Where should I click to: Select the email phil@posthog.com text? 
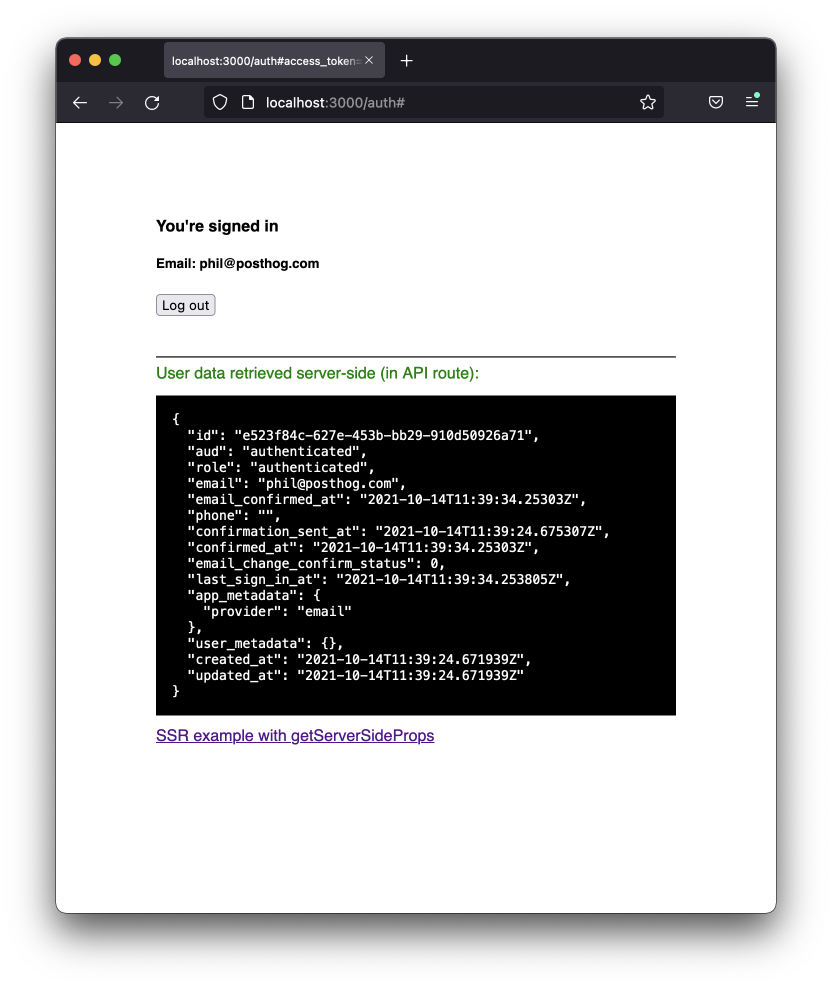[237, 263]
